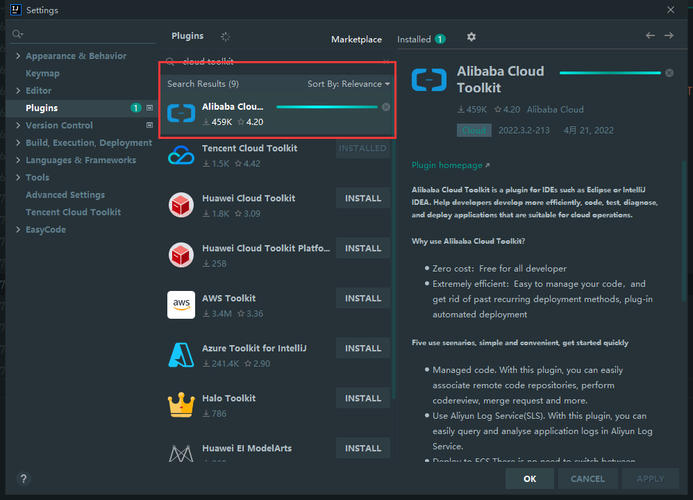The image size is (693, 500).
Task: Click the Installed tab count badge
Action: [x=440, y=39]
